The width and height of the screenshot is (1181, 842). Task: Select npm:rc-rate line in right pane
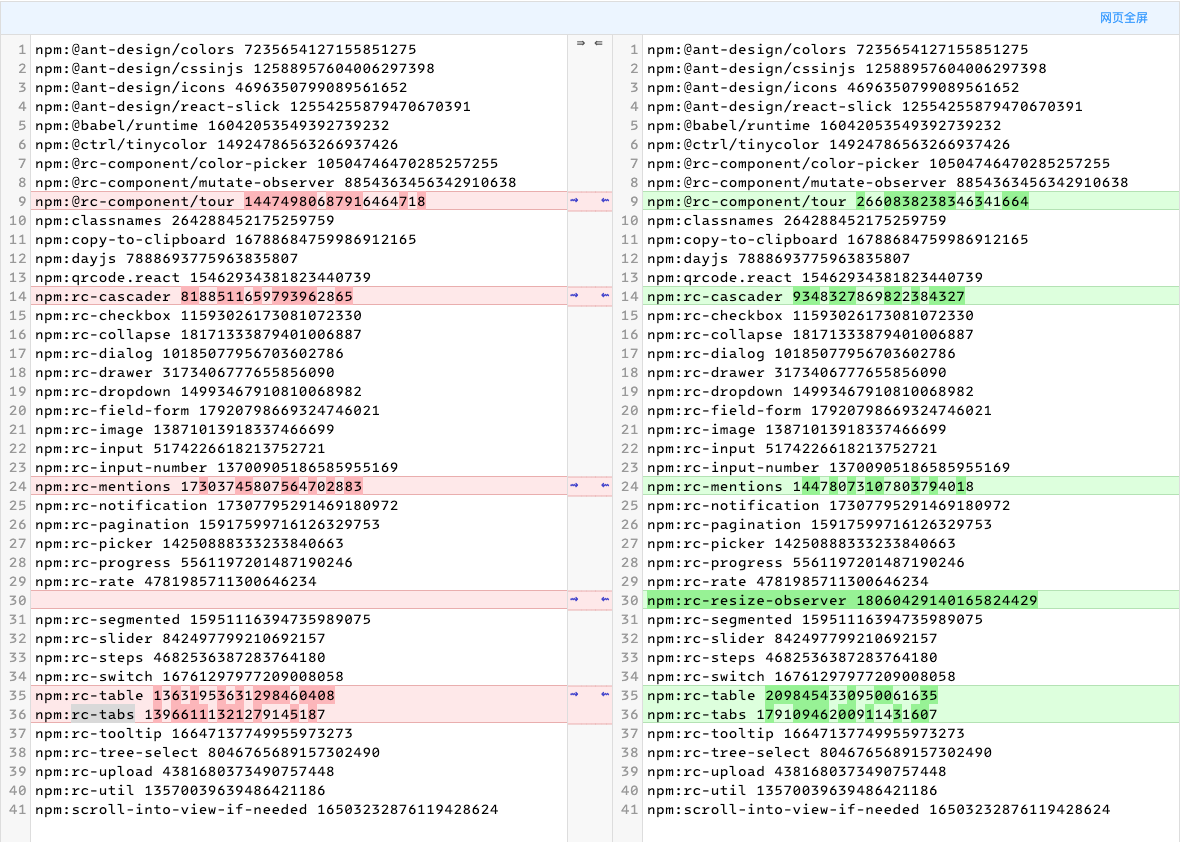(788, 581)
